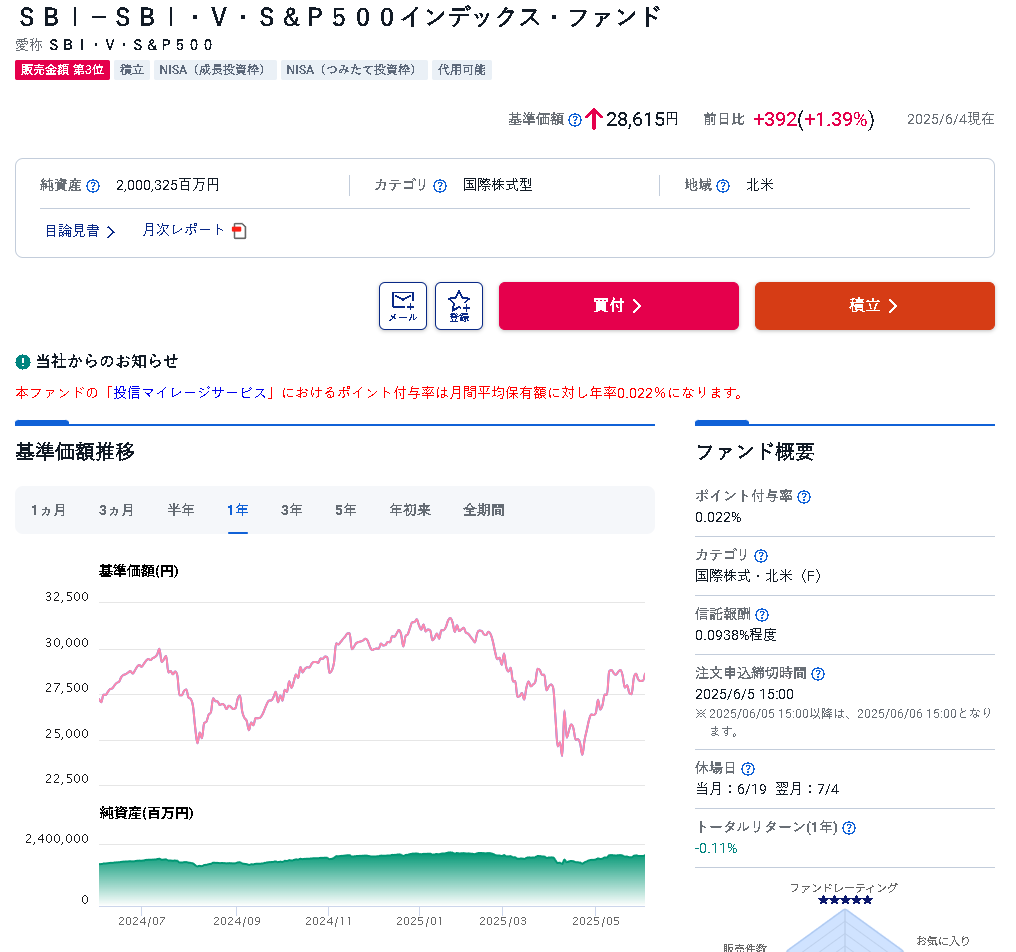This screenshot has width=1016, height=952.
Task: Select the 3ヵ月 chart period tab
Action: click(x=116, y=510)
